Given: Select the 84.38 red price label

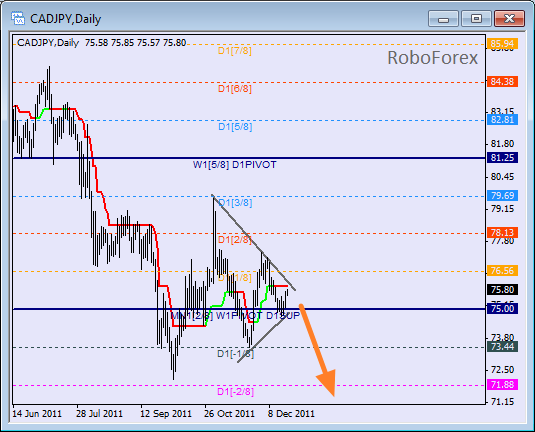Looking at the screenshot, I should pos(503,82).
